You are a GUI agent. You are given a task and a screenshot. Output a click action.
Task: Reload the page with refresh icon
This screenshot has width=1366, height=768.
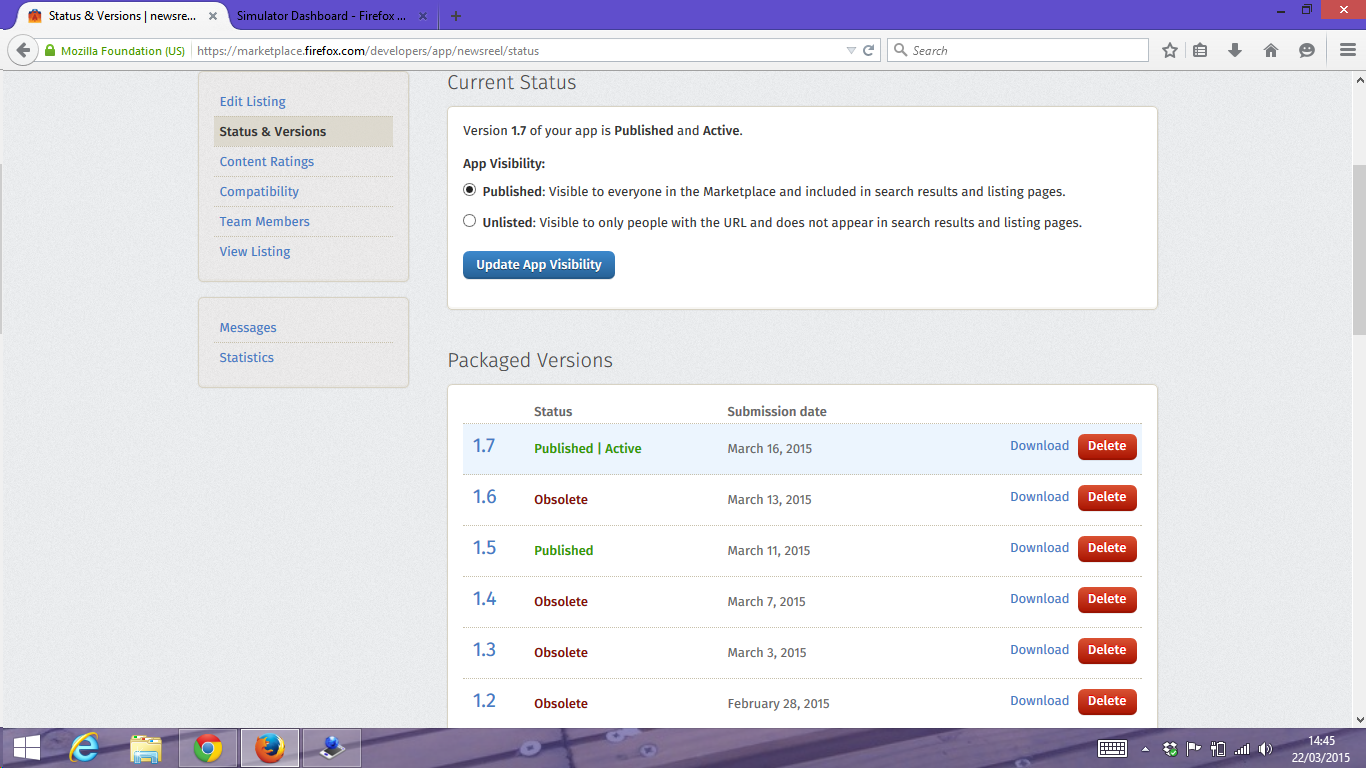coord(869,50)
